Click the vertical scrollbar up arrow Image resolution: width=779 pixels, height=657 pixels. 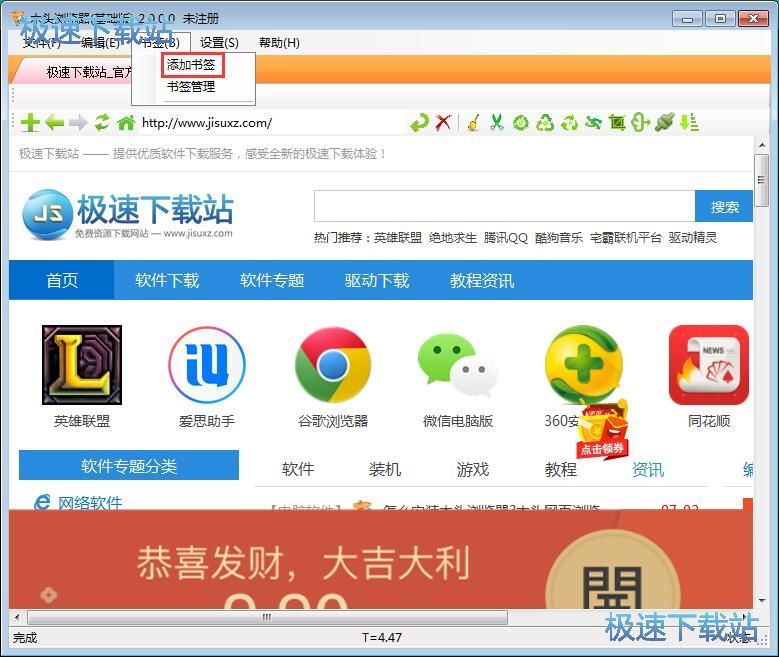(762, 145)
